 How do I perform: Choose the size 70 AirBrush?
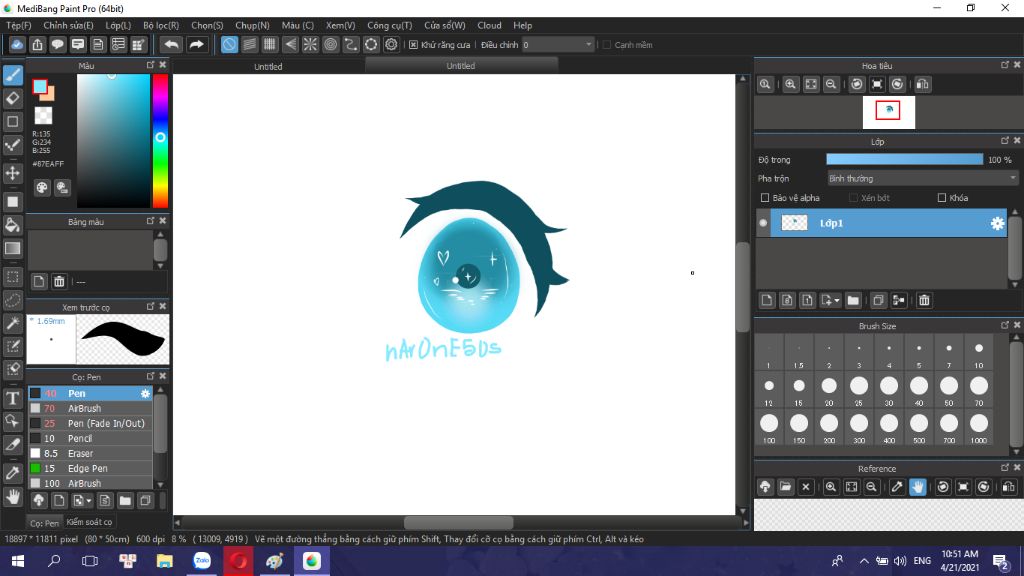[x=90, y=408]
